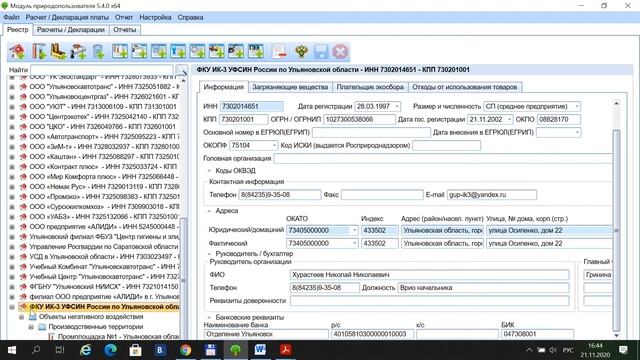Viewport: 640px width, 360px height.
Task: Click the brown boot-shaped add icon
Action: coord(58,51)
